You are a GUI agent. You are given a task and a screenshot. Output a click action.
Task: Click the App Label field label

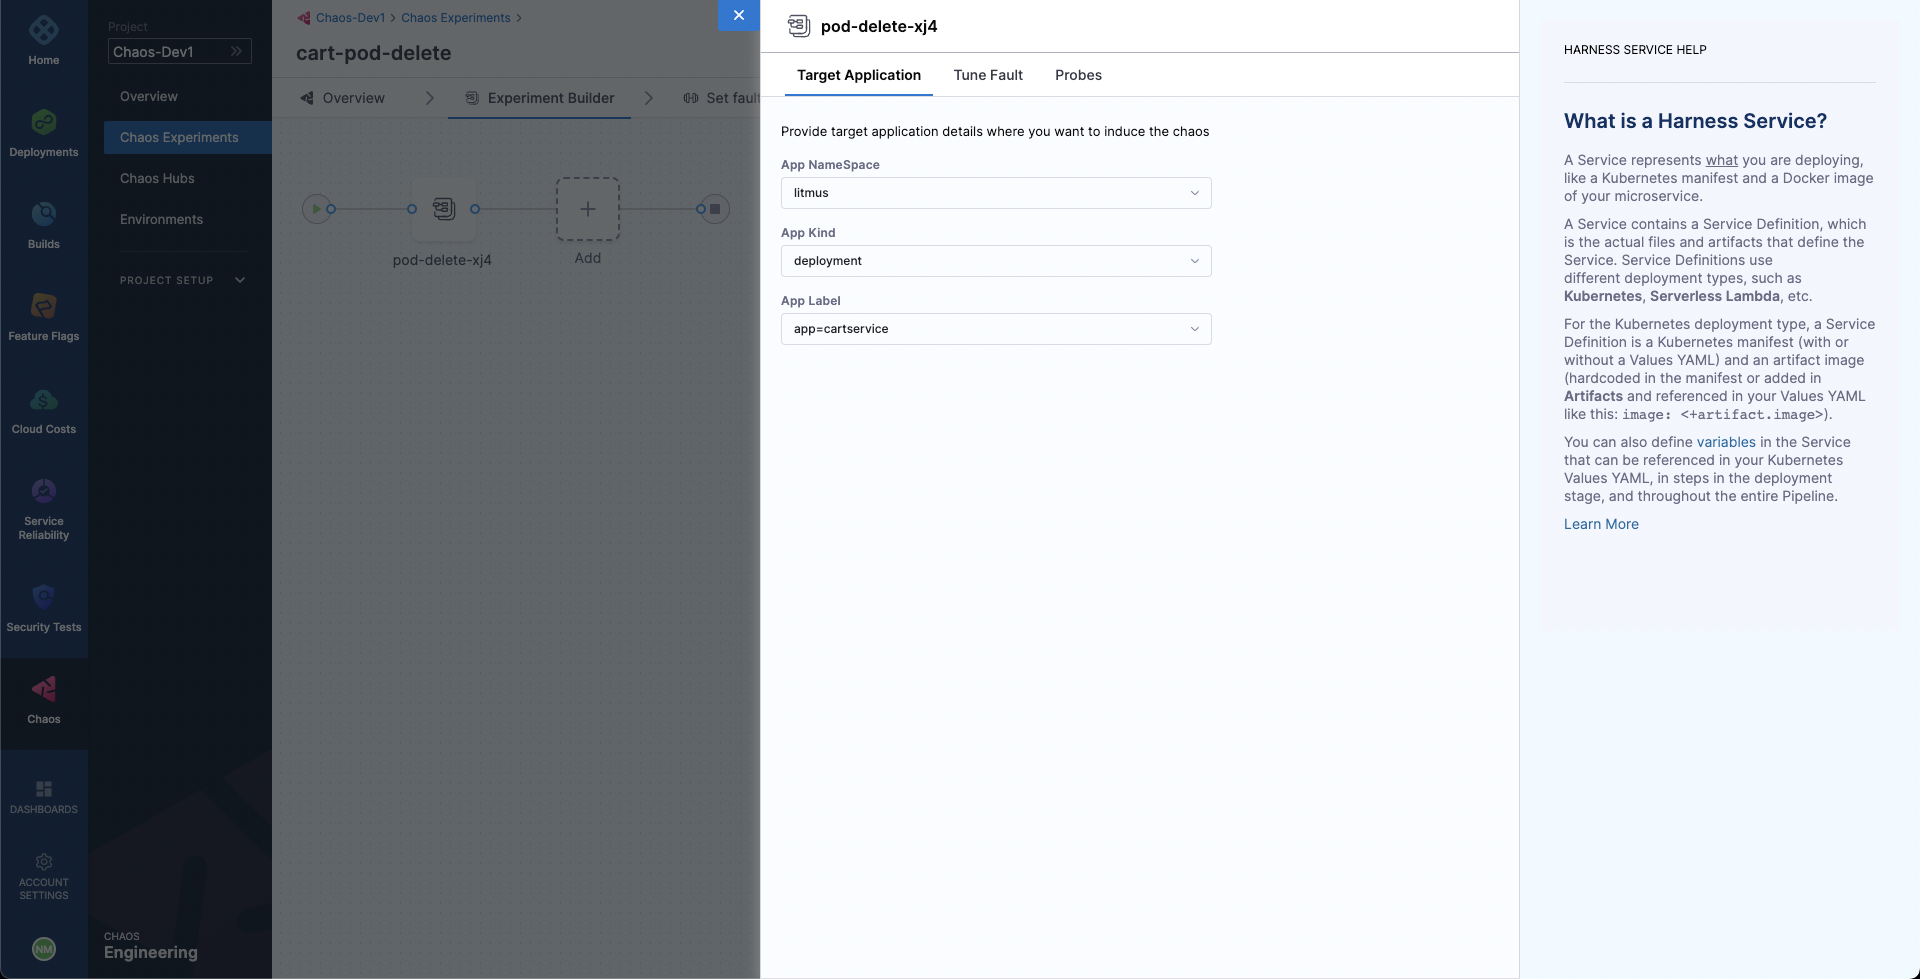tap(811, 301)
